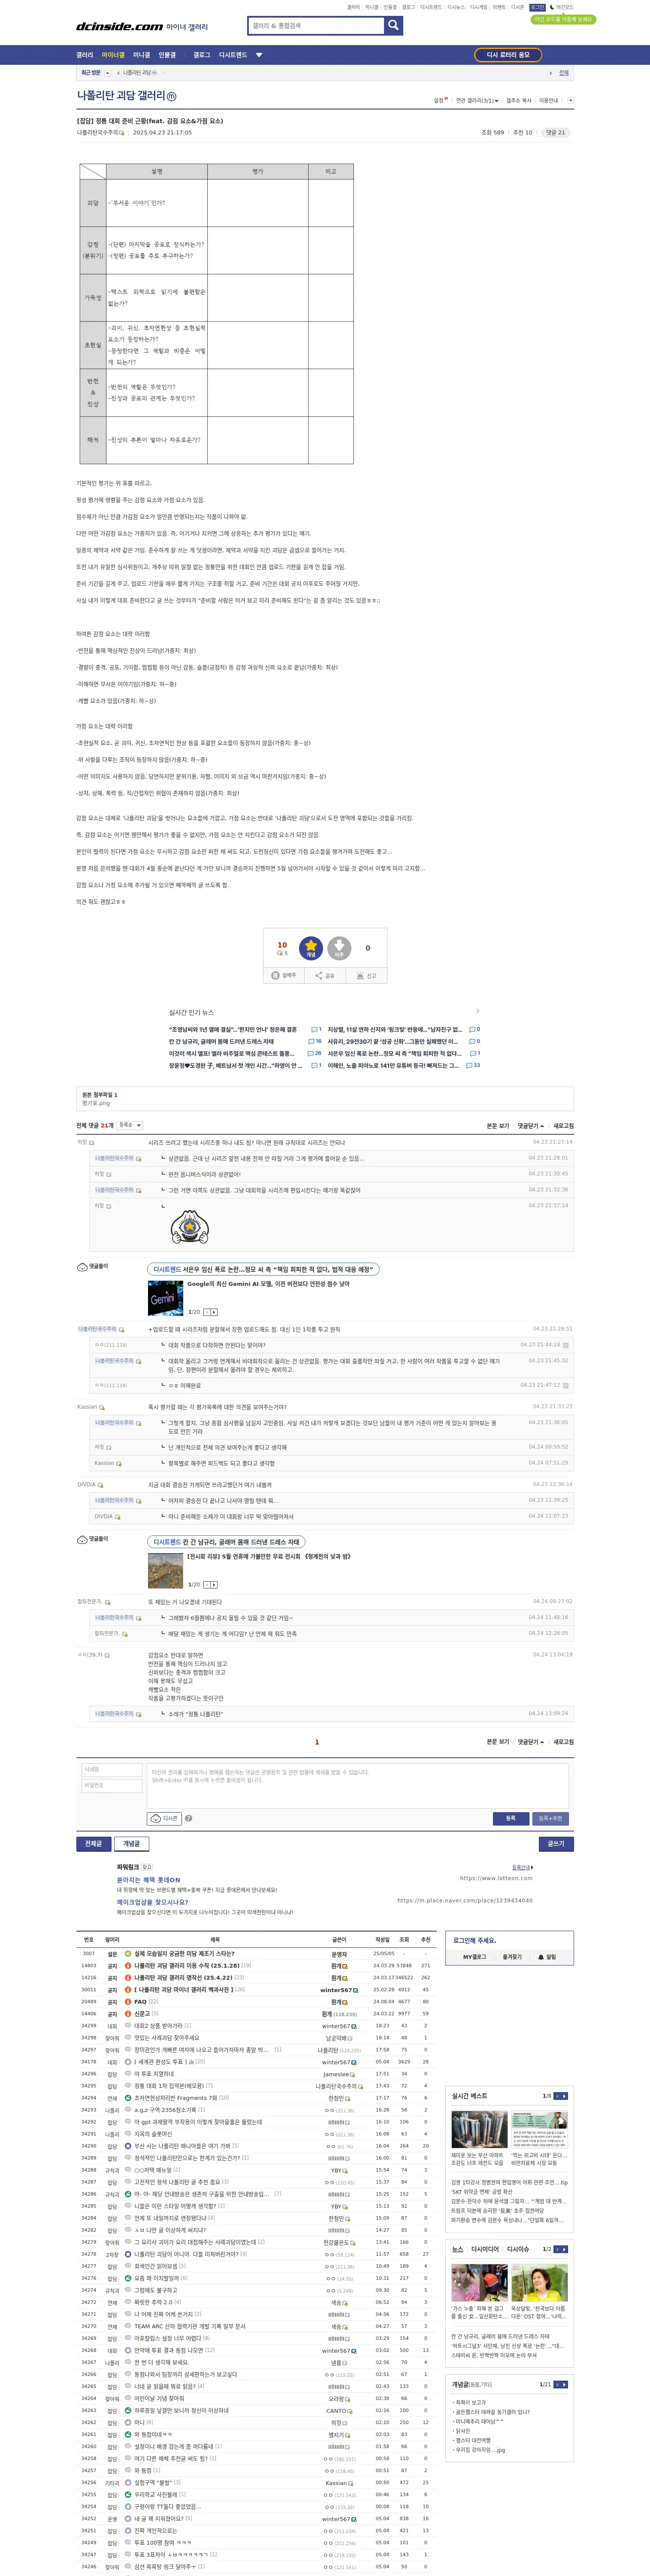This screenshot has width=650, height=2576.
Task: Click the help question mark beside 디시콘
Action: 189,1818
